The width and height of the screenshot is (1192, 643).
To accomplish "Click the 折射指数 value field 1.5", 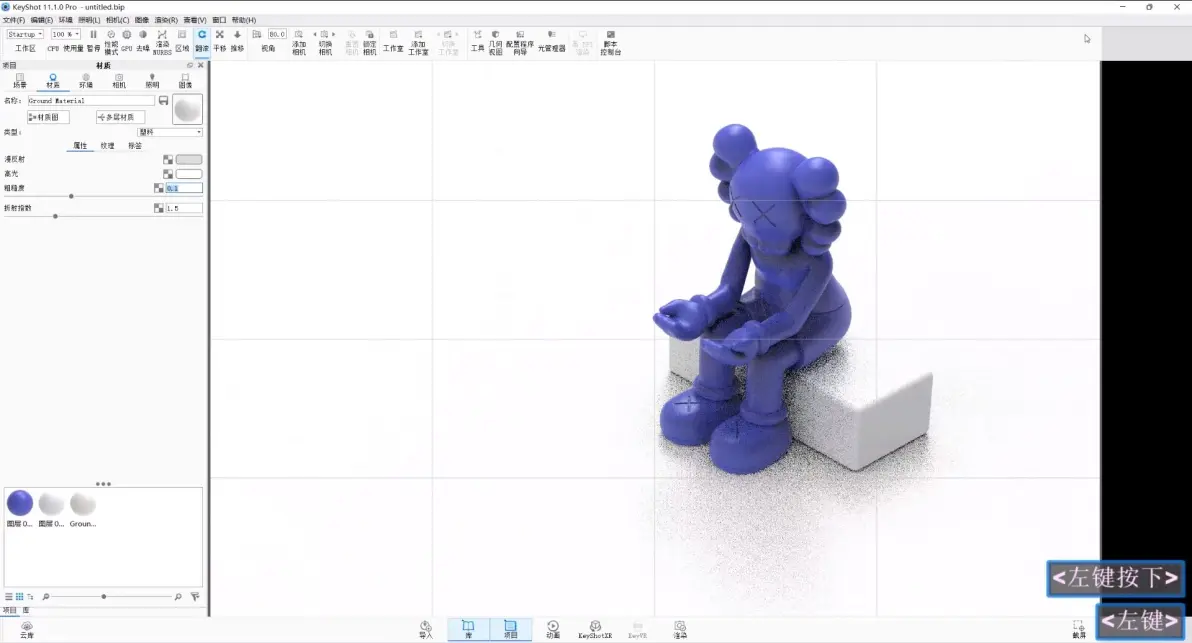I will tap(184, 207).
